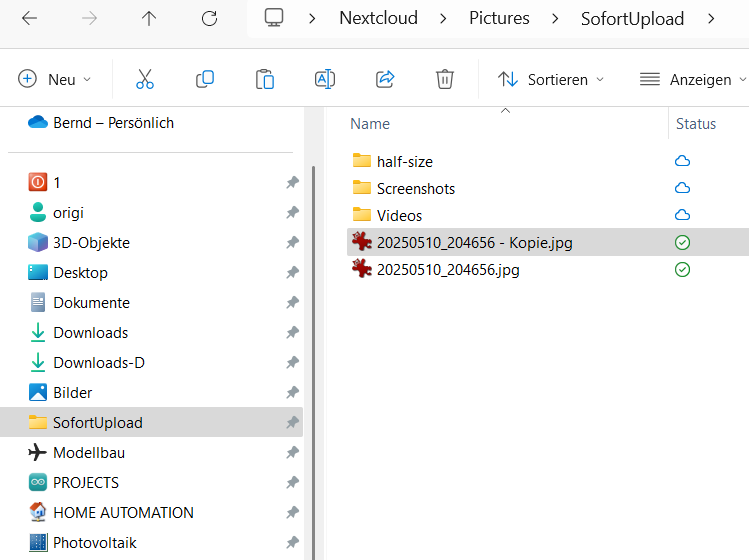Unpin Modellbau from quick access

point(292,453)
